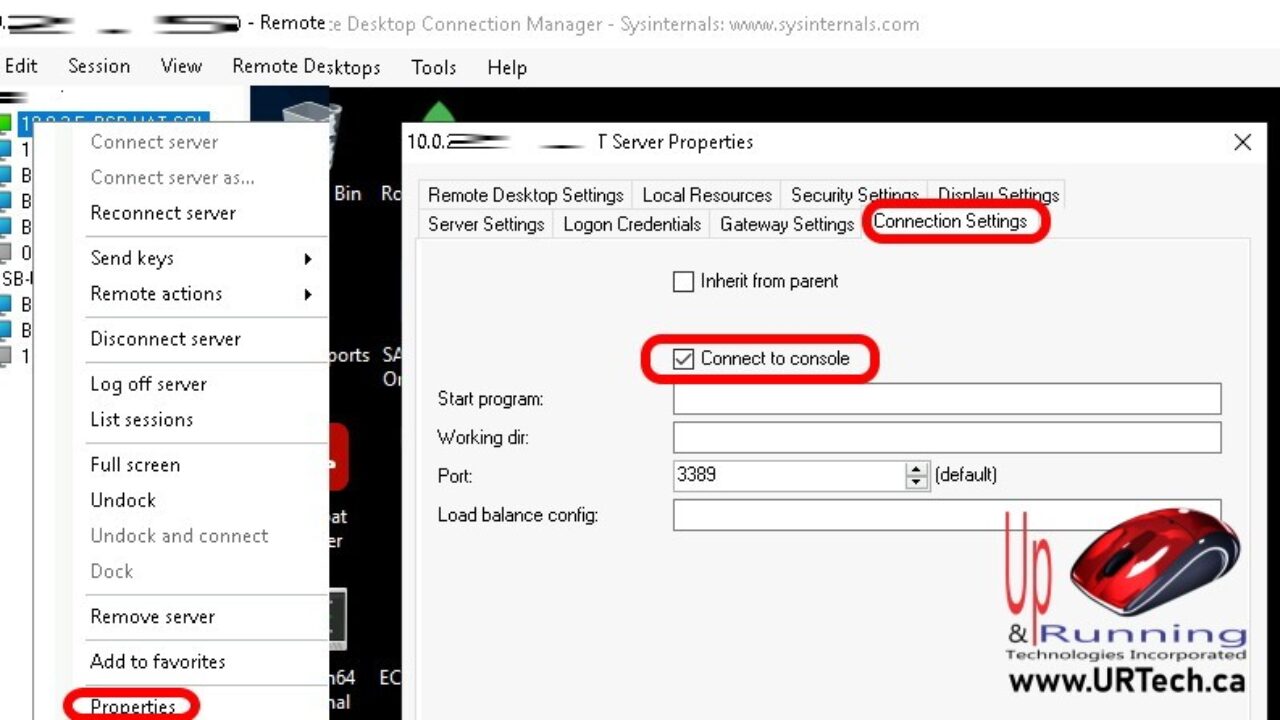
Task: Uncheck the Connect to console checkbox
Action: coord(684,359)
